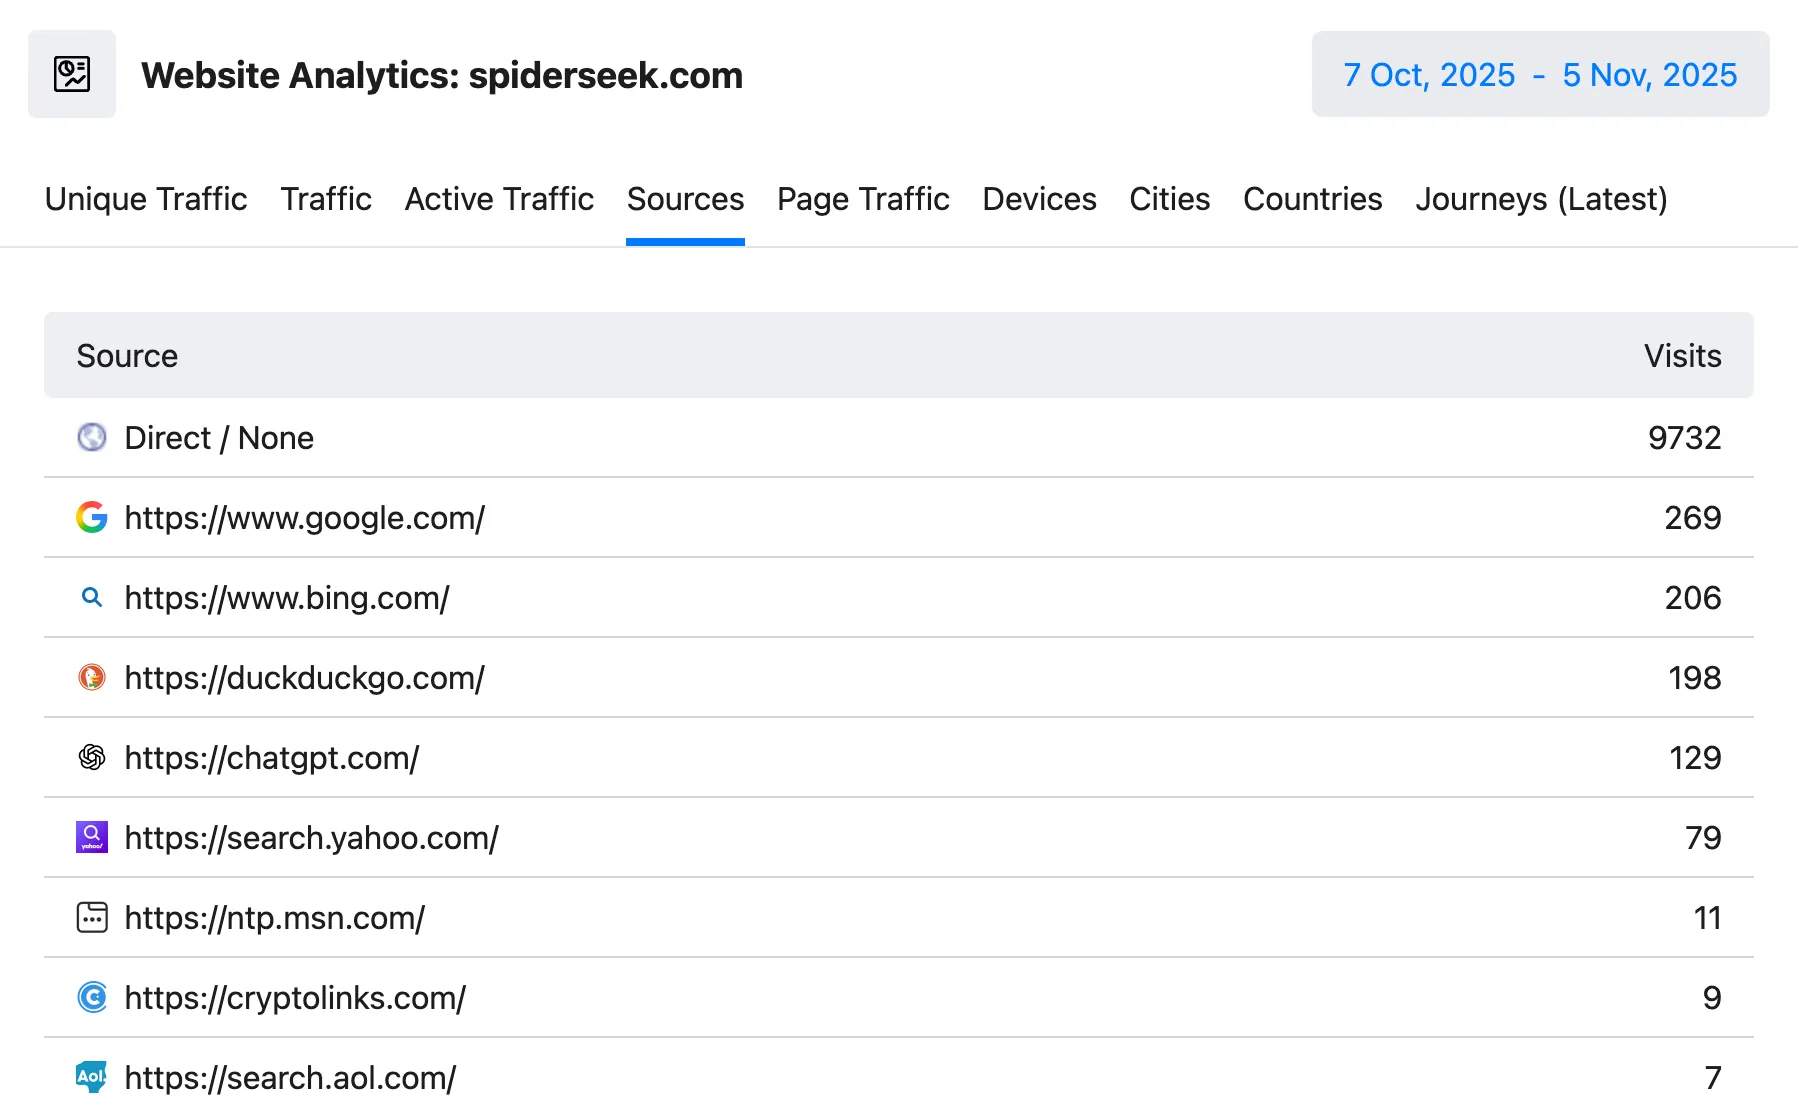Click the ChatGPT icon in the sources table
This screenshot has width=1798, height=1110.
pos(92,757)
